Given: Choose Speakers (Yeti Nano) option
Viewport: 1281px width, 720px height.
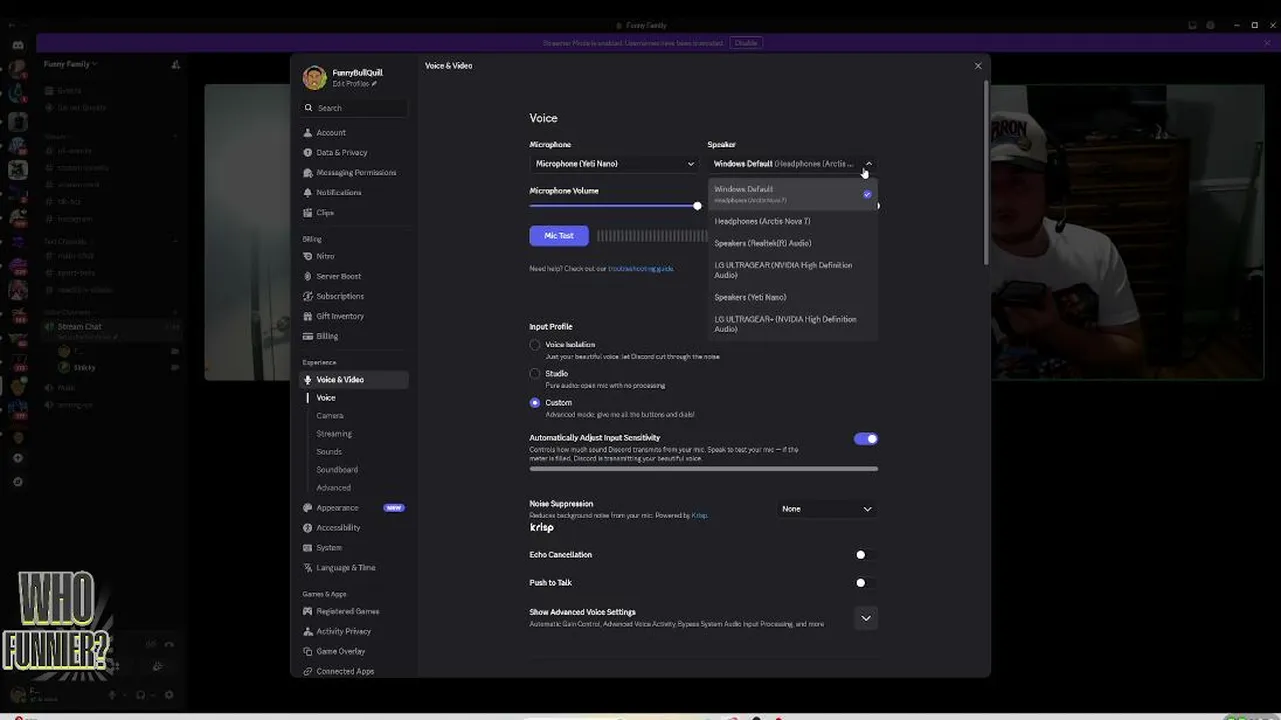Looking at the screenshot, I should pos(793,297).
